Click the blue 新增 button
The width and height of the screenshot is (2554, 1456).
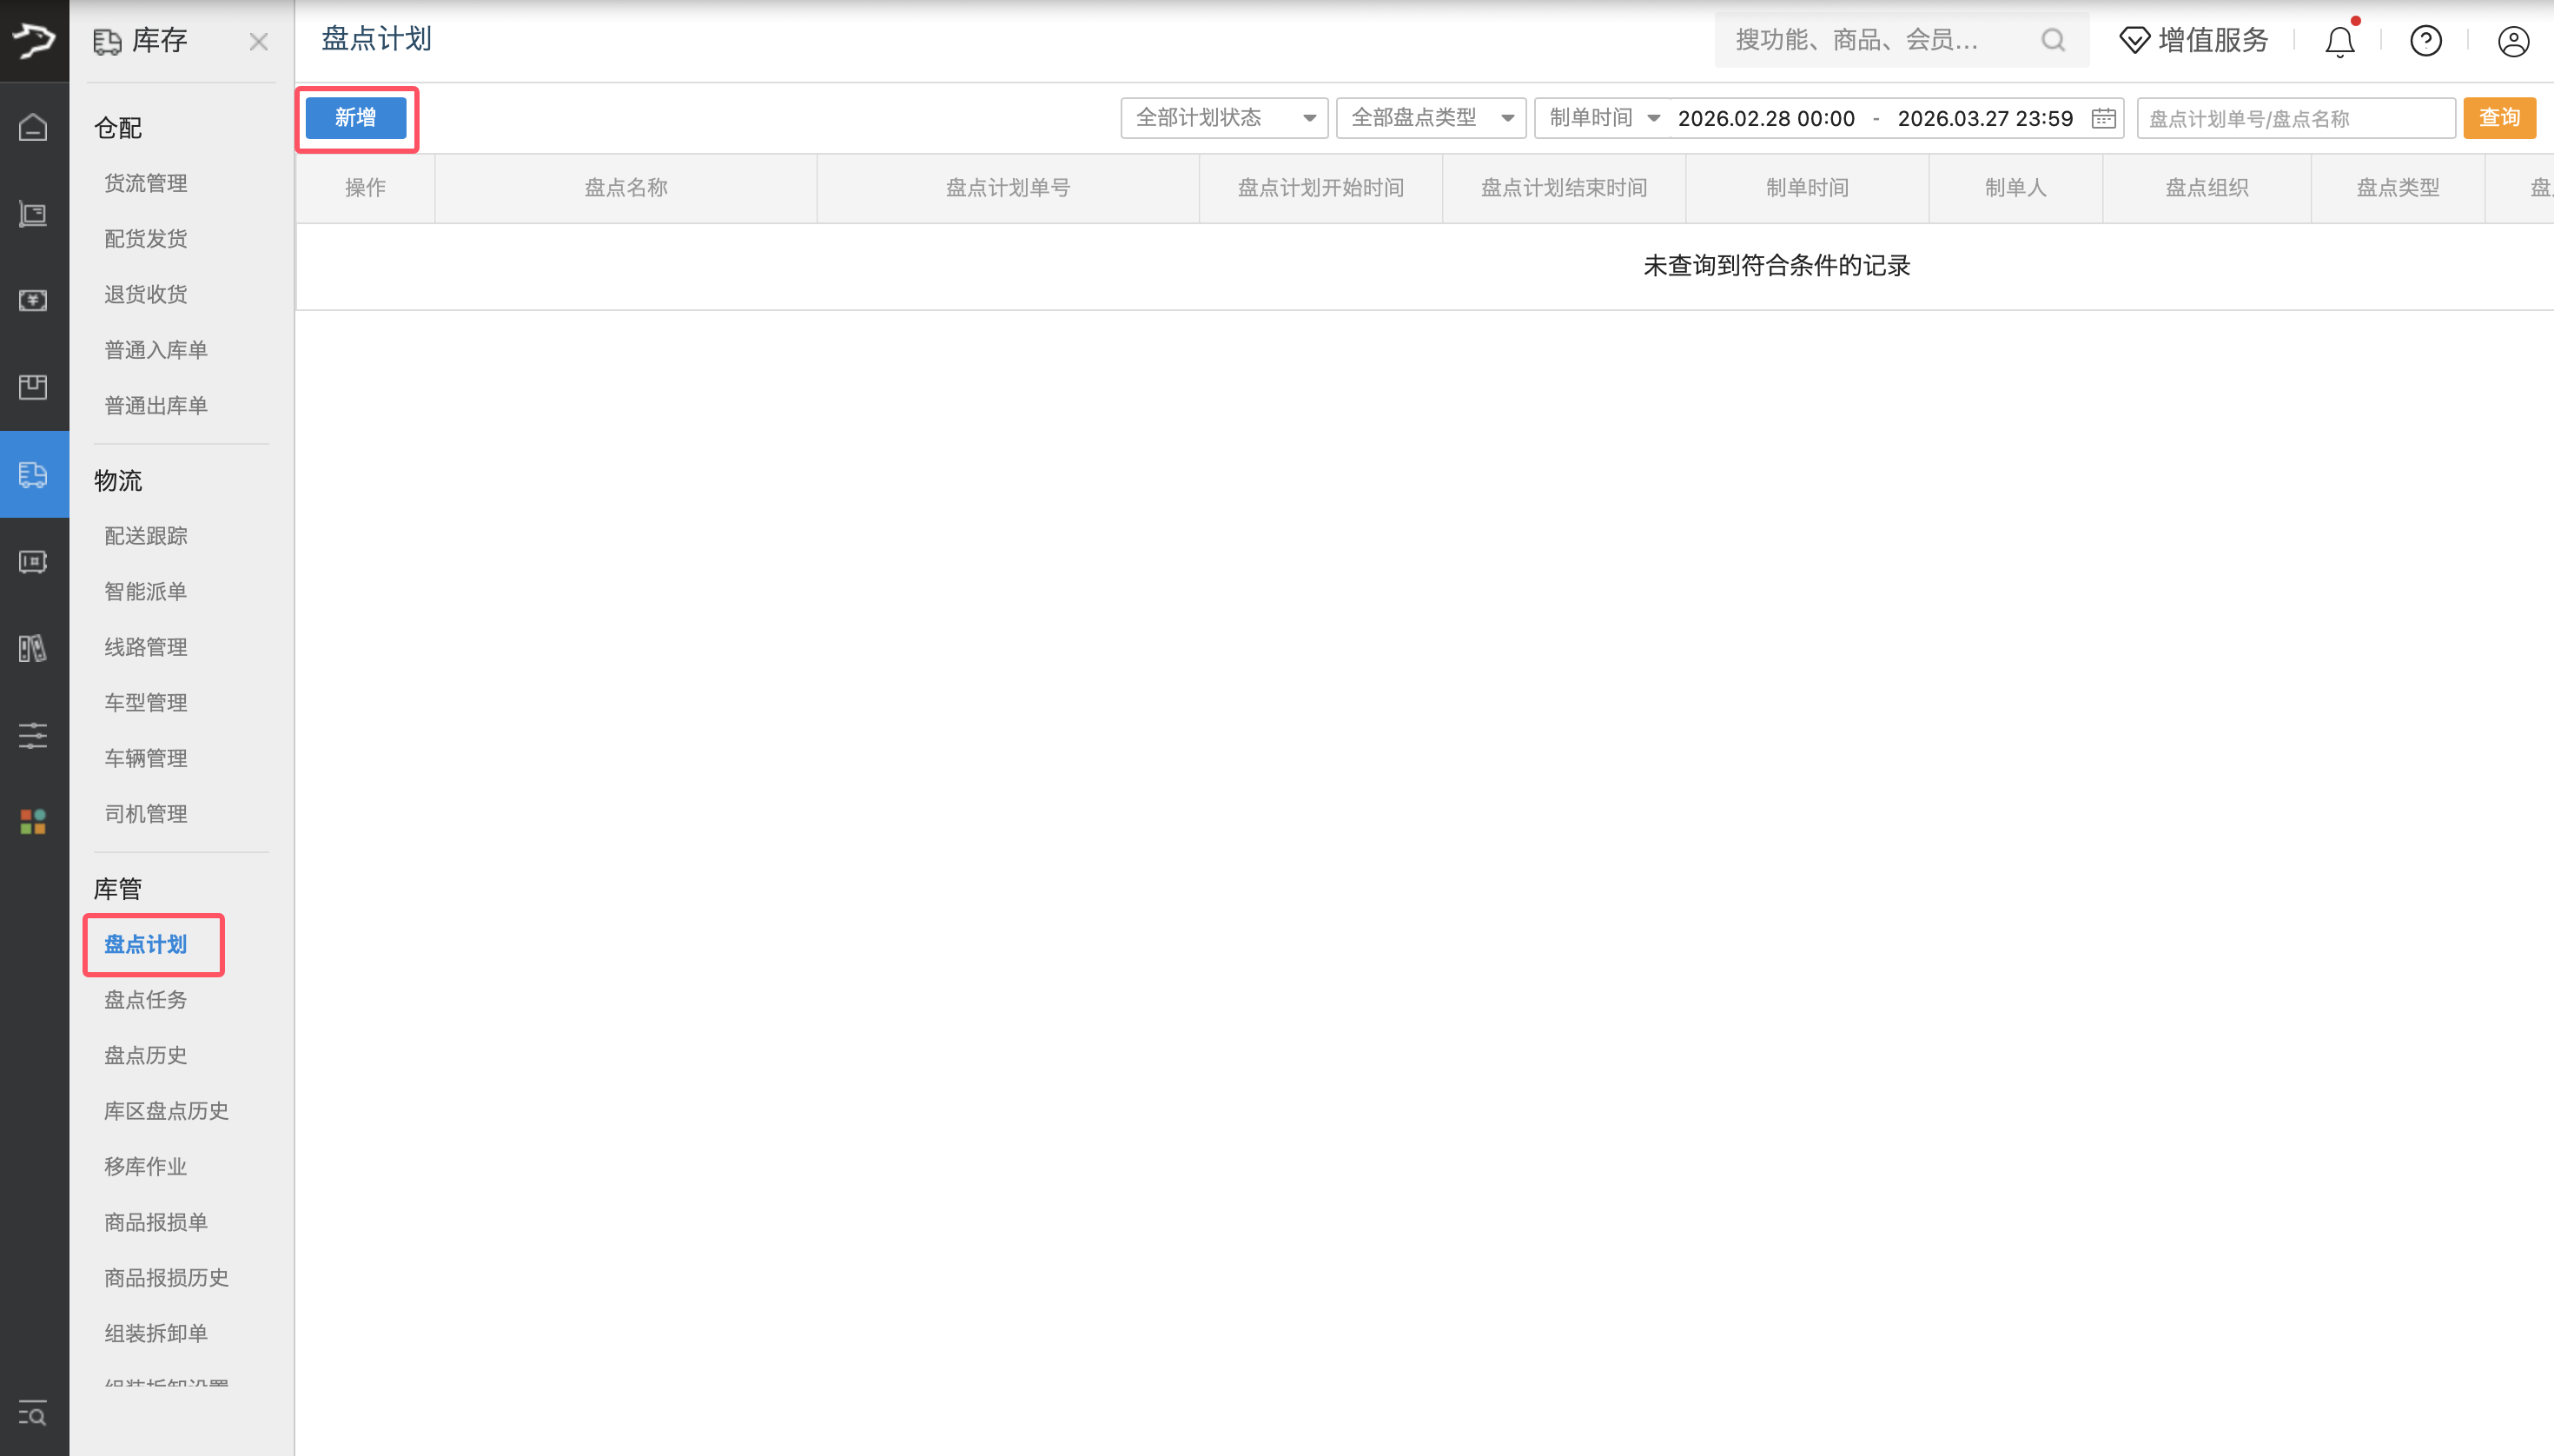[355, 118]
